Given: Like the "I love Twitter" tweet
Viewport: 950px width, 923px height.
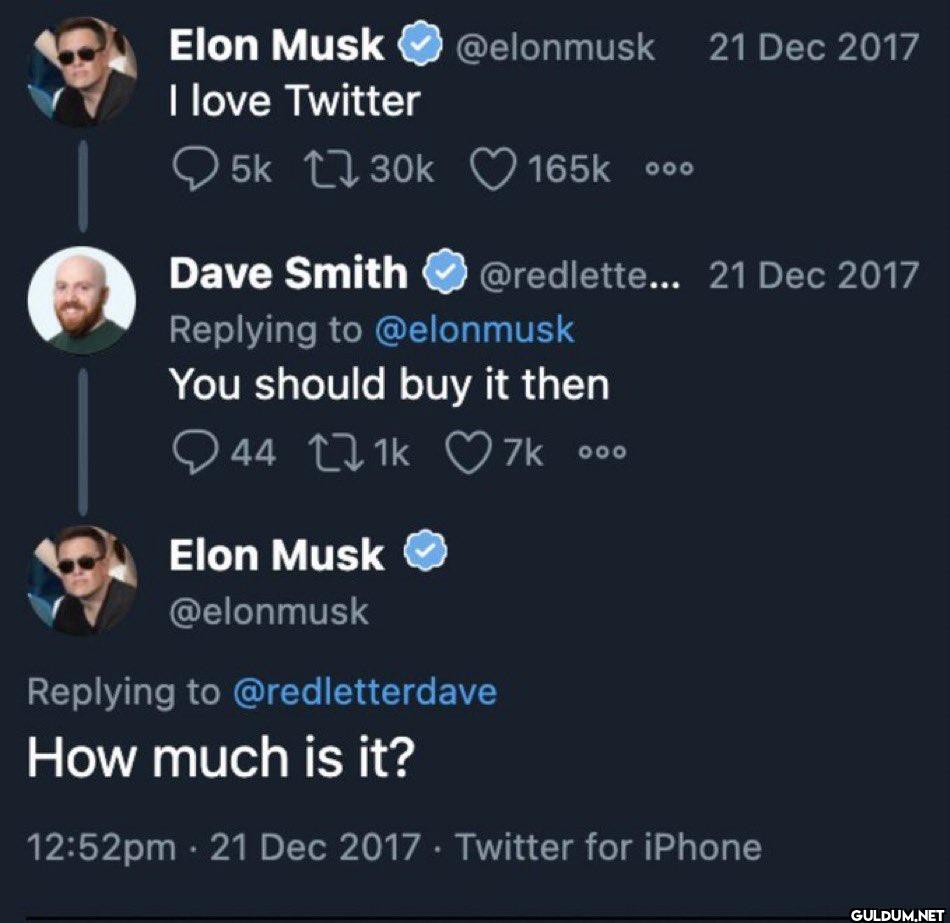Looking at the screenshot, I should 494,168.
